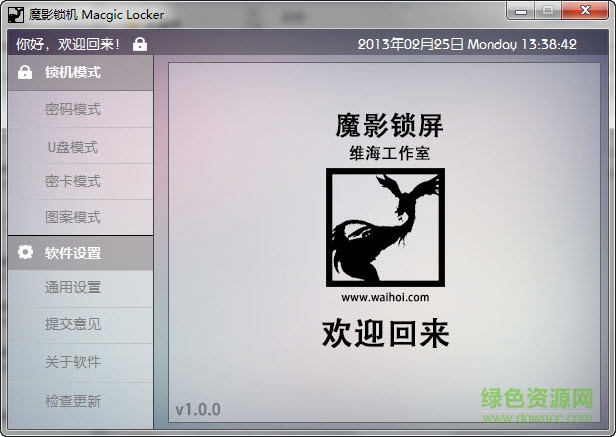Switch to 图案模式 pattern mode
The height and width of the screenshot is (437, 616).
(x=73, y=217)
